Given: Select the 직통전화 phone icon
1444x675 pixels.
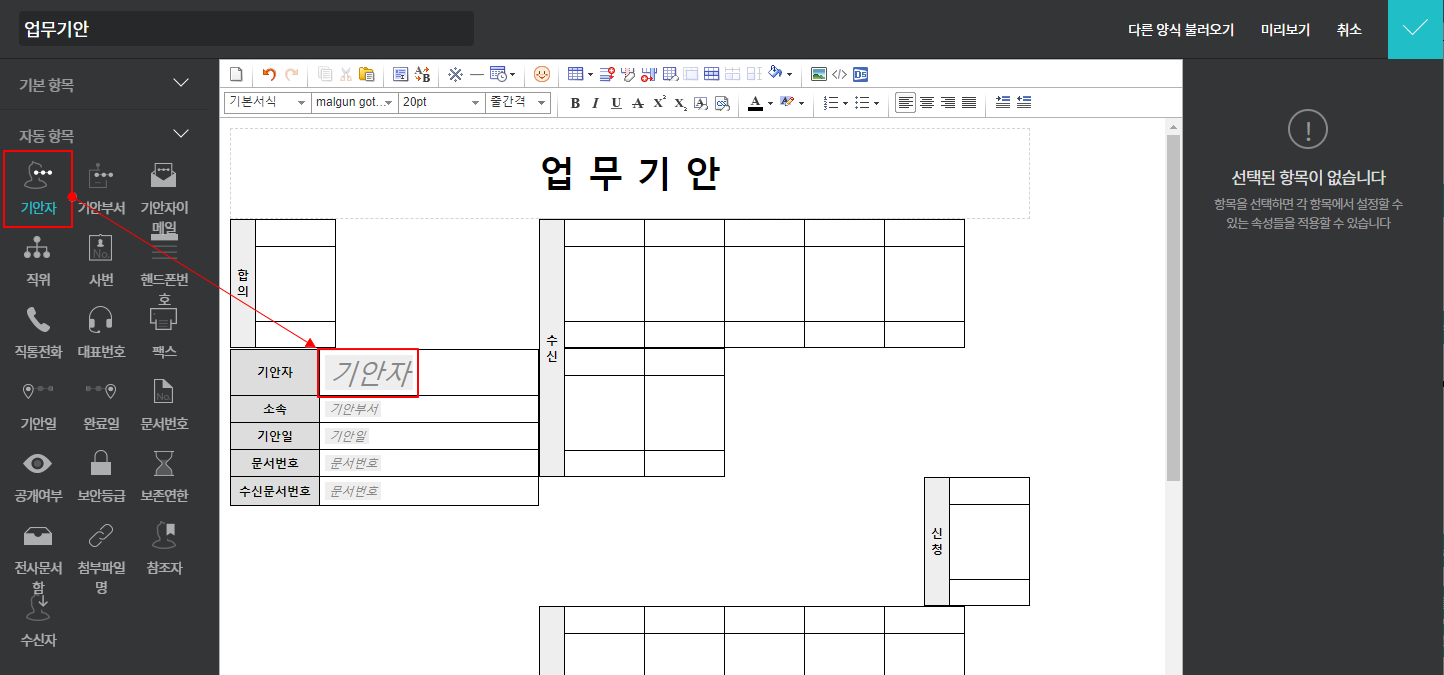Looking at the screenshot, I should click(38, 320).
